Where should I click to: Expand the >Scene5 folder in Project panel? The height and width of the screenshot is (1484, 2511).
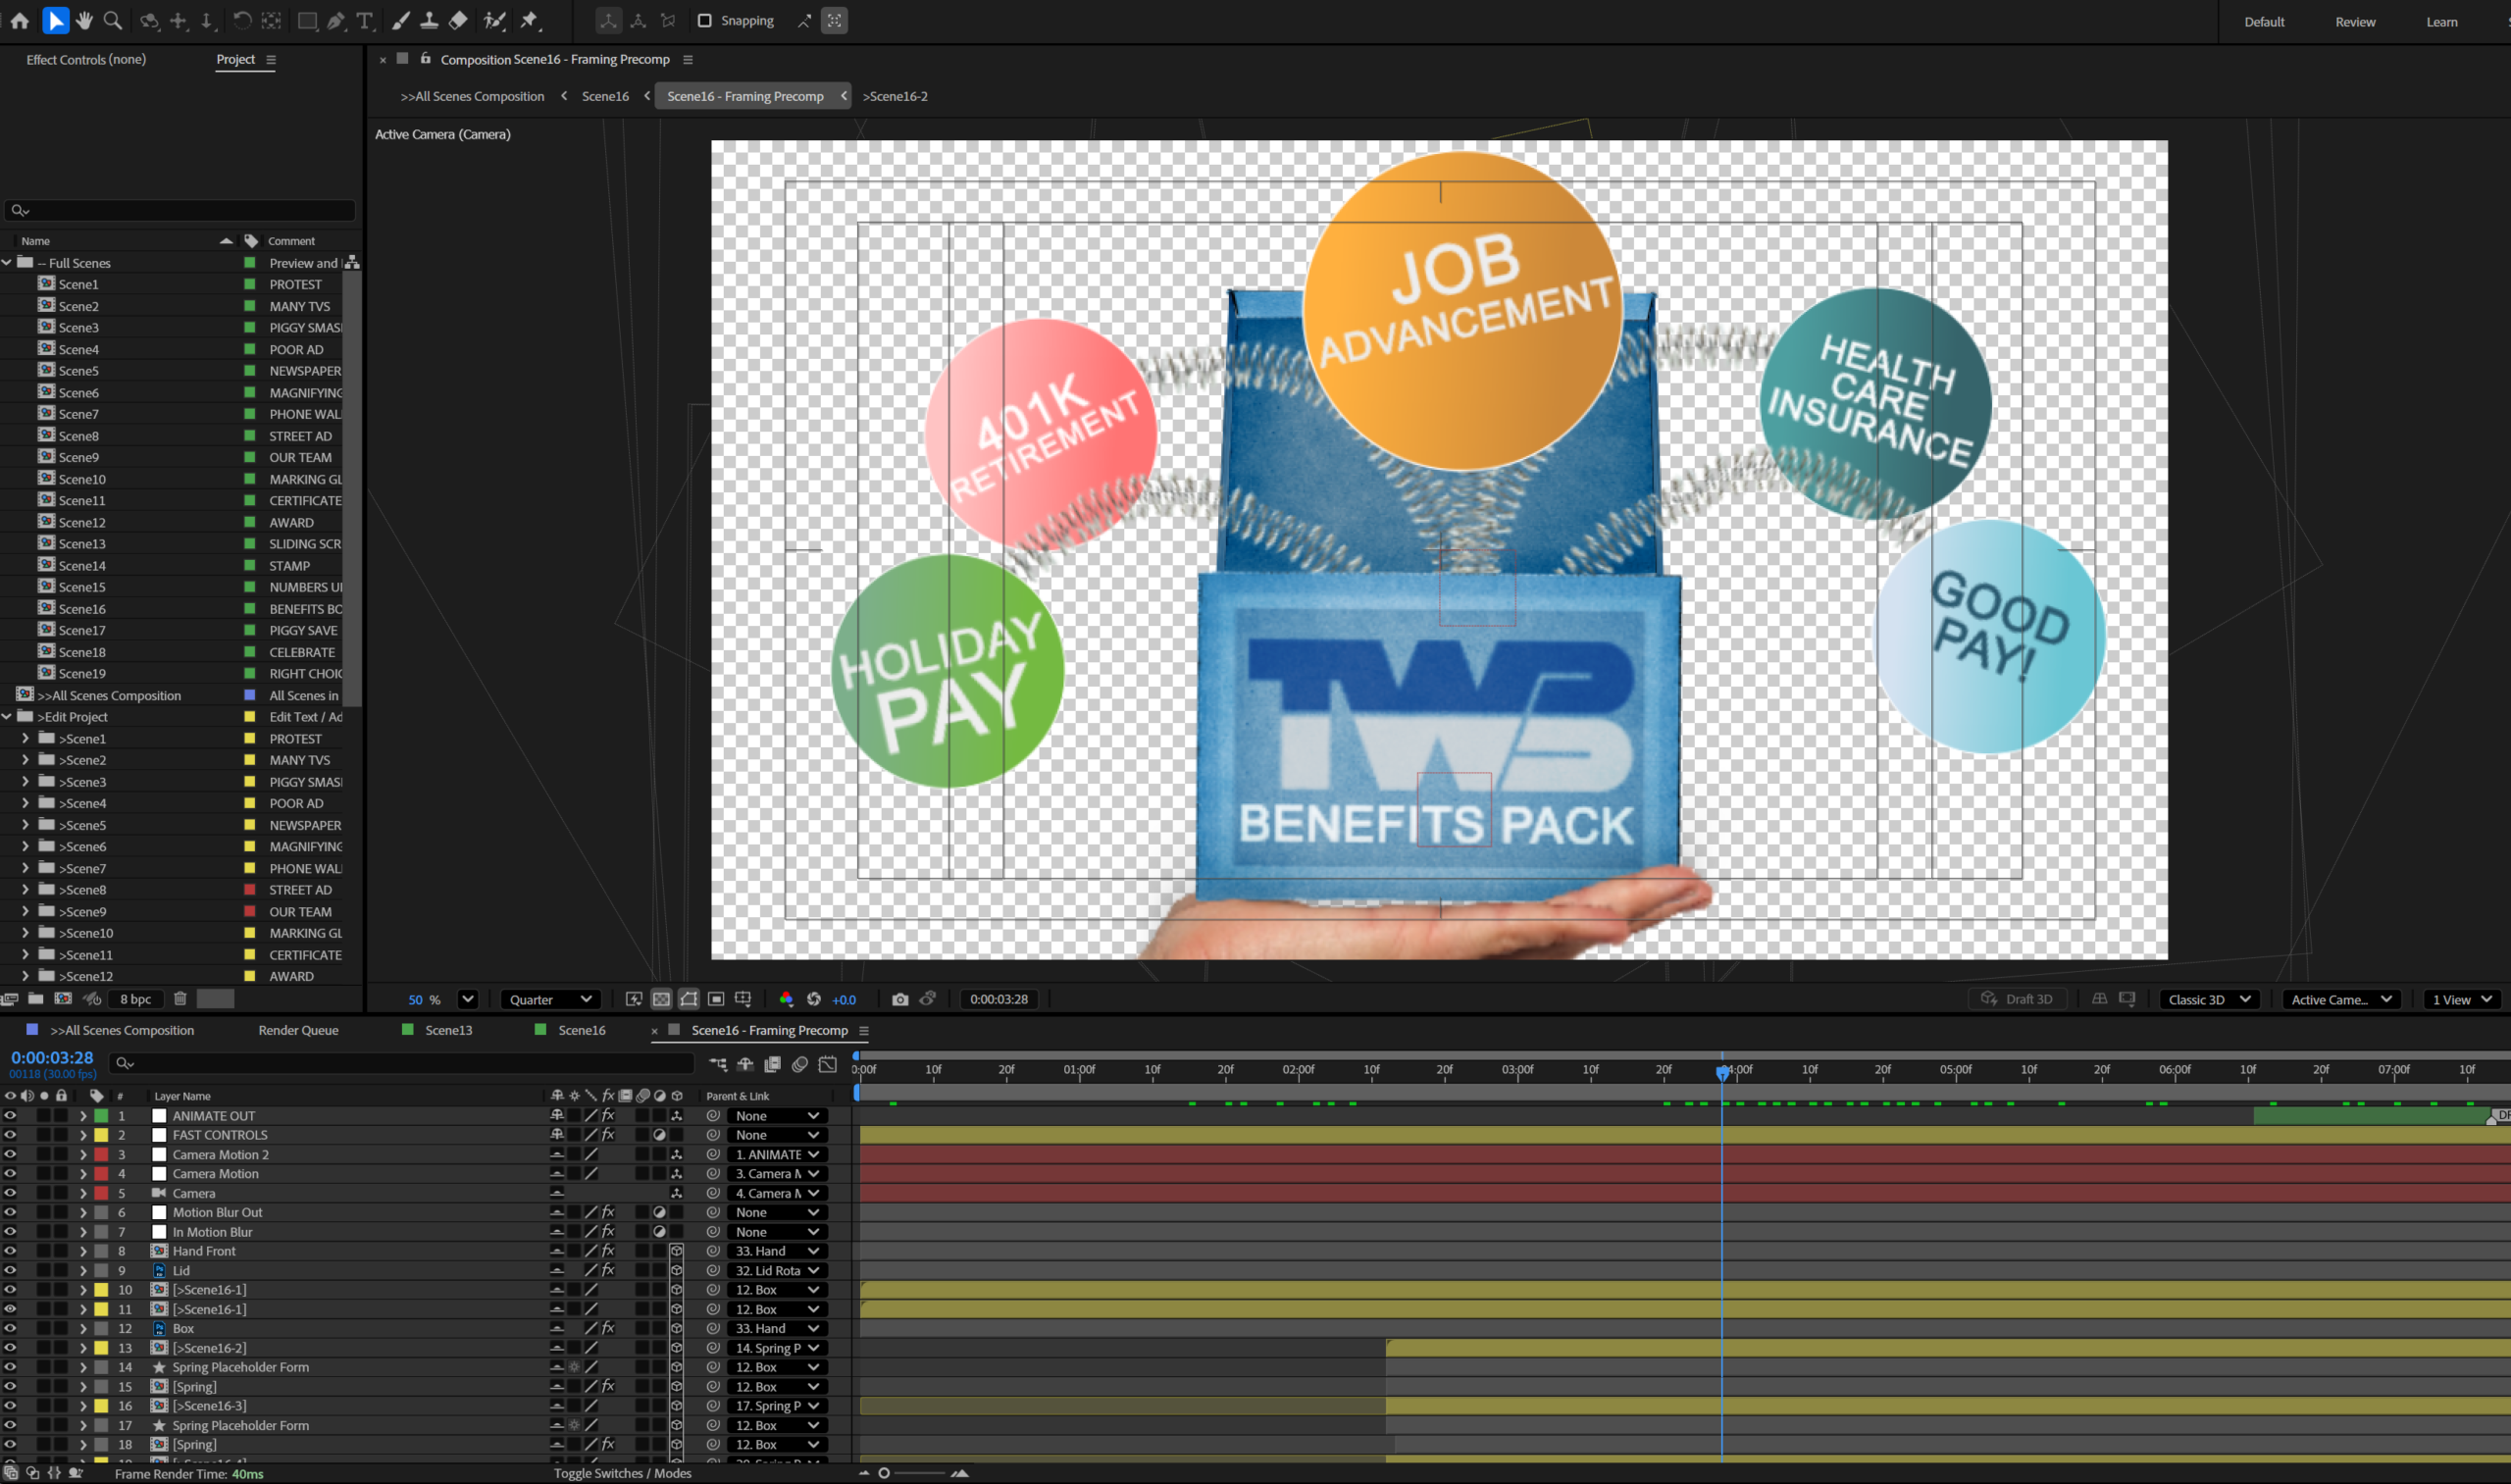pos(25,825)
